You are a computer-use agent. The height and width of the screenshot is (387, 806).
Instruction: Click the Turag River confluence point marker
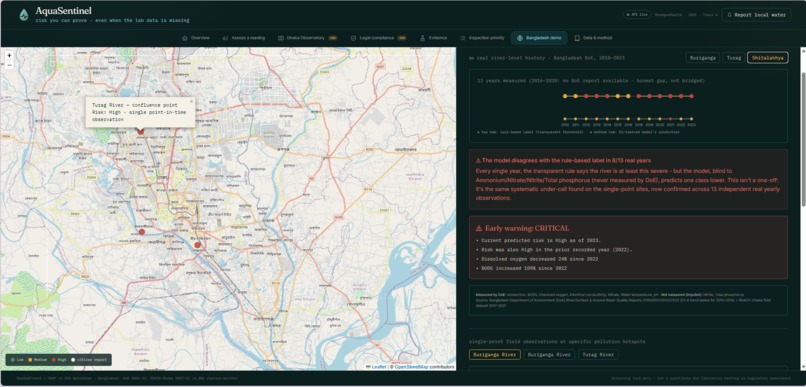pos(140,132)
